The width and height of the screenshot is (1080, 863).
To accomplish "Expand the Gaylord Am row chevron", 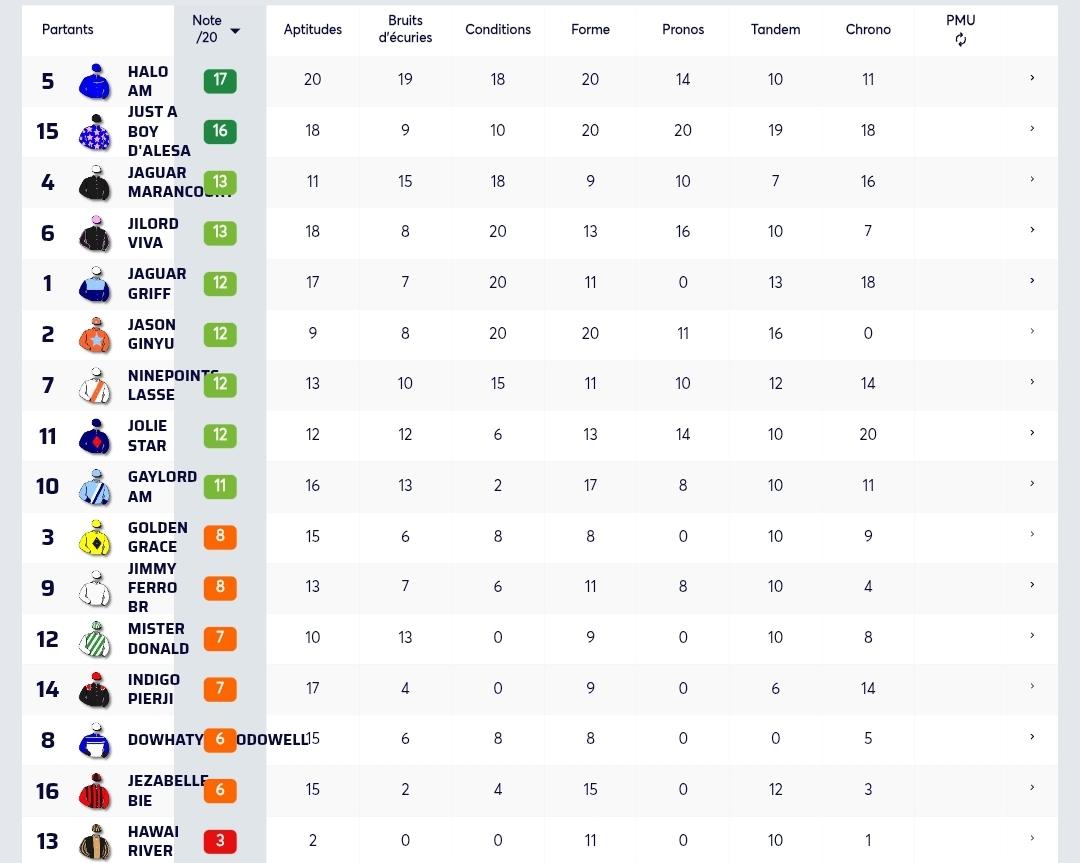I will coord(1032,484).
